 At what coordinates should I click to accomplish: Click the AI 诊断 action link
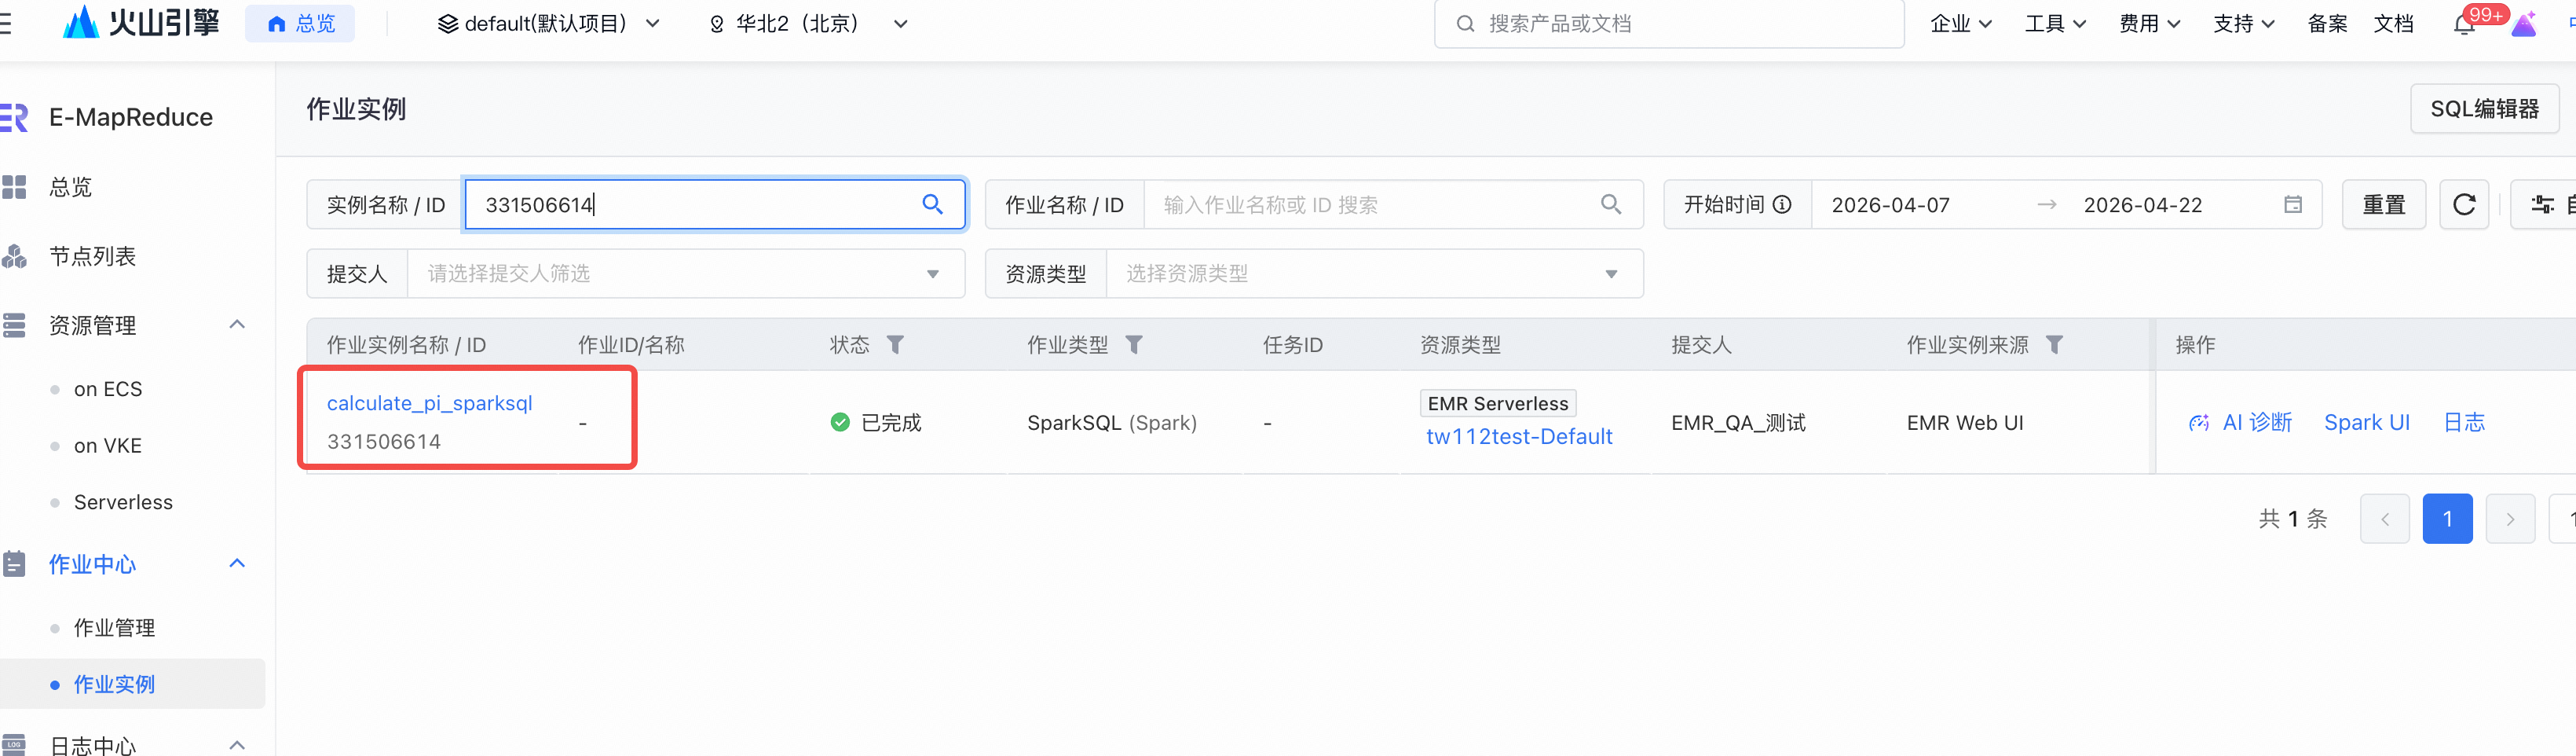(2240, 422)
